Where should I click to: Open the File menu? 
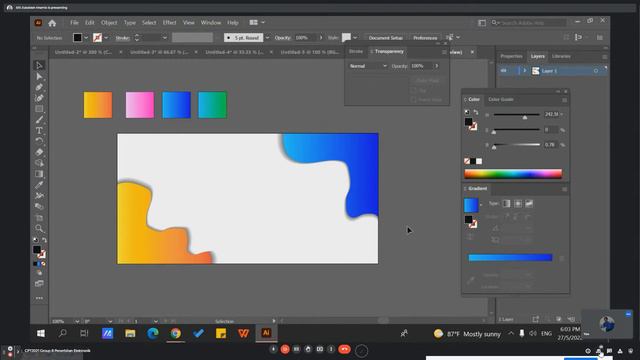(74, 22)
